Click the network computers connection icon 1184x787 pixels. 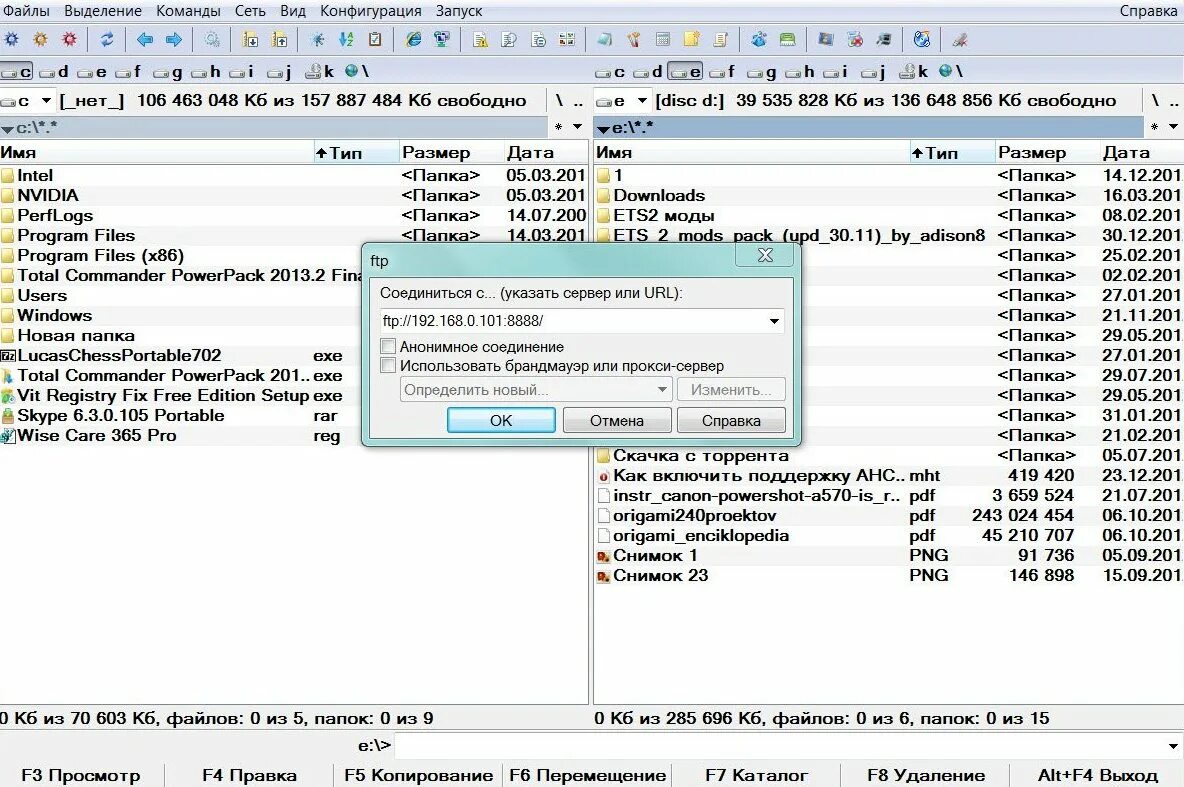[x=442, y=39]
